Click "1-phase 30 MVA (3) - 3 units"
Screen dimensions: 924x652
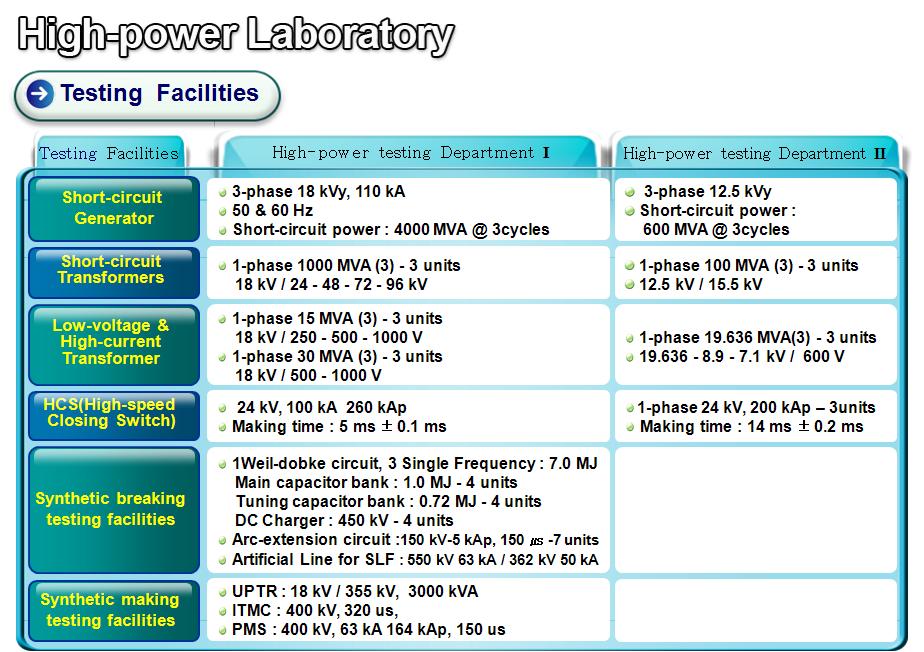[x=337, y=357]
